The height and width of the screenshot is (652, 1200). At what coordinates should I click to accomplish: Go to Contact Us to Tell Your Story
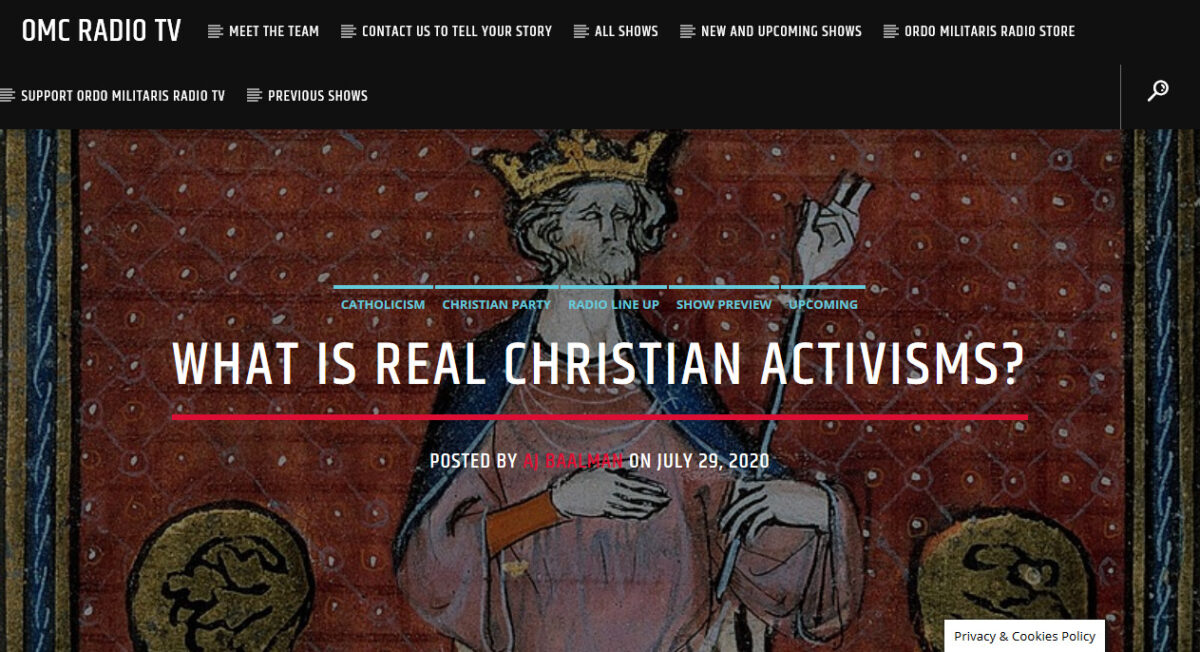[457, 31]
